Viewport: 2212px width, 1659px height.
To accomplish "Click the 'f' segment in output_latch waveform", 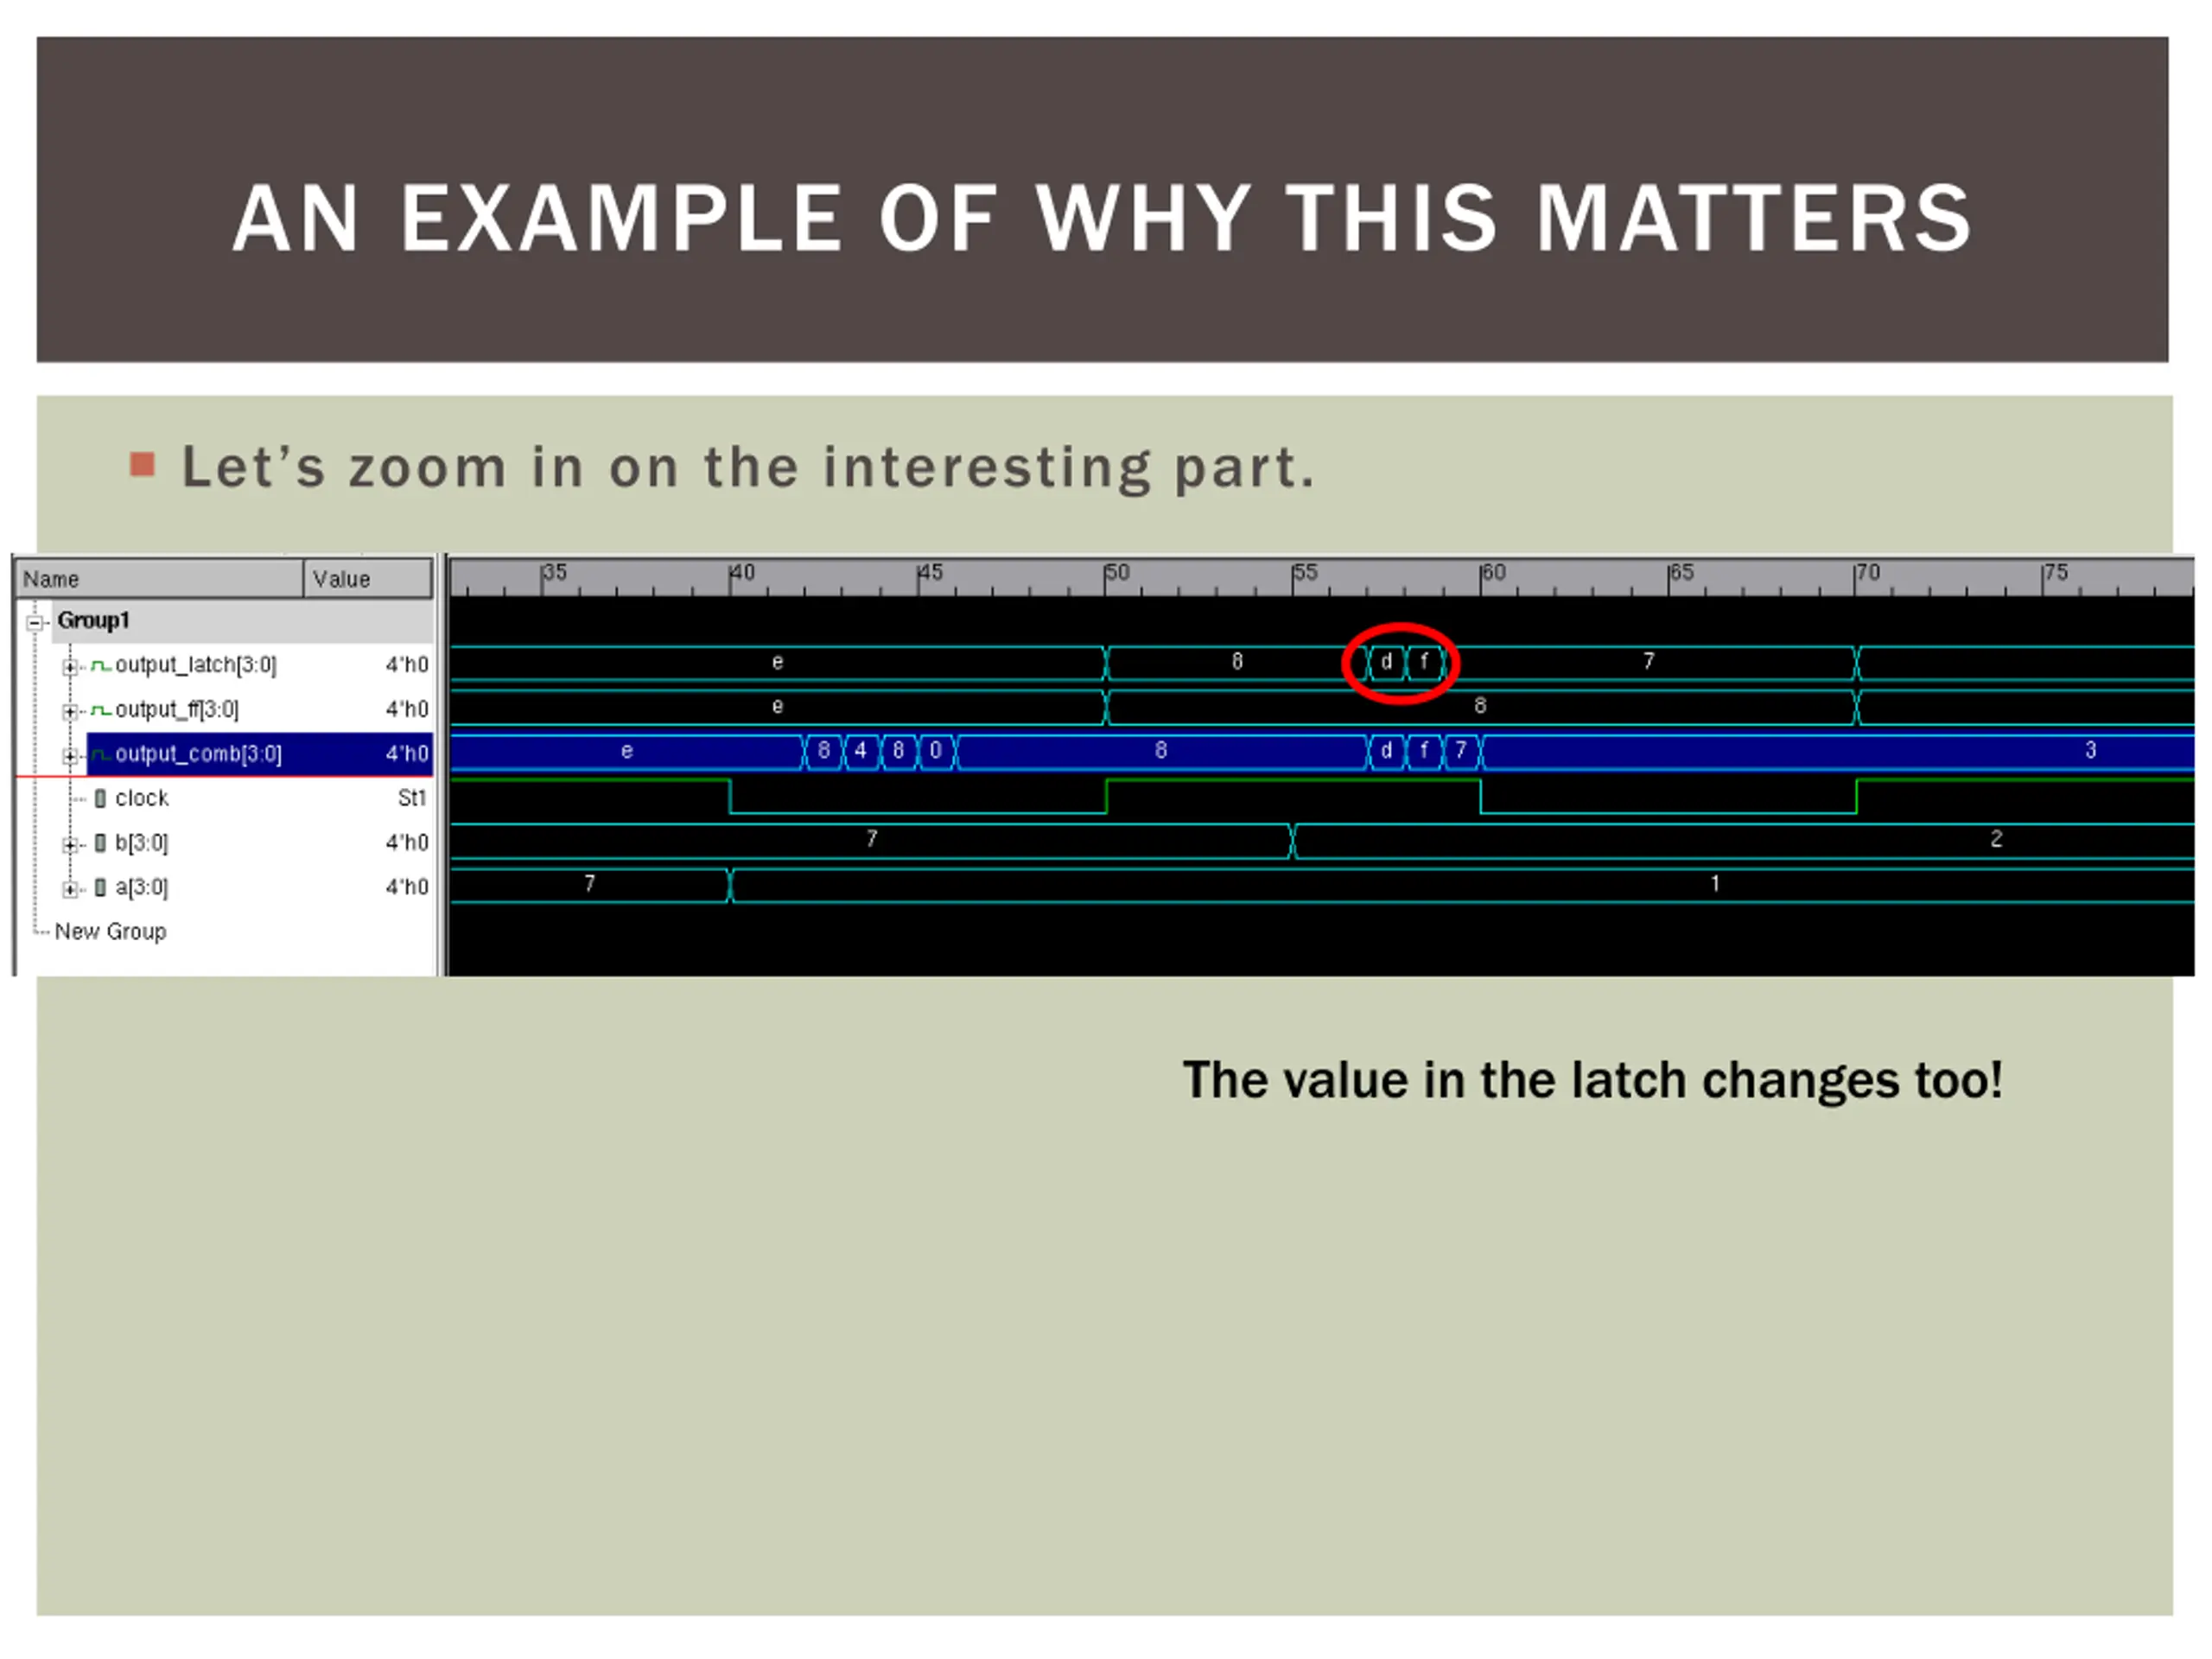I will 1425,663.
